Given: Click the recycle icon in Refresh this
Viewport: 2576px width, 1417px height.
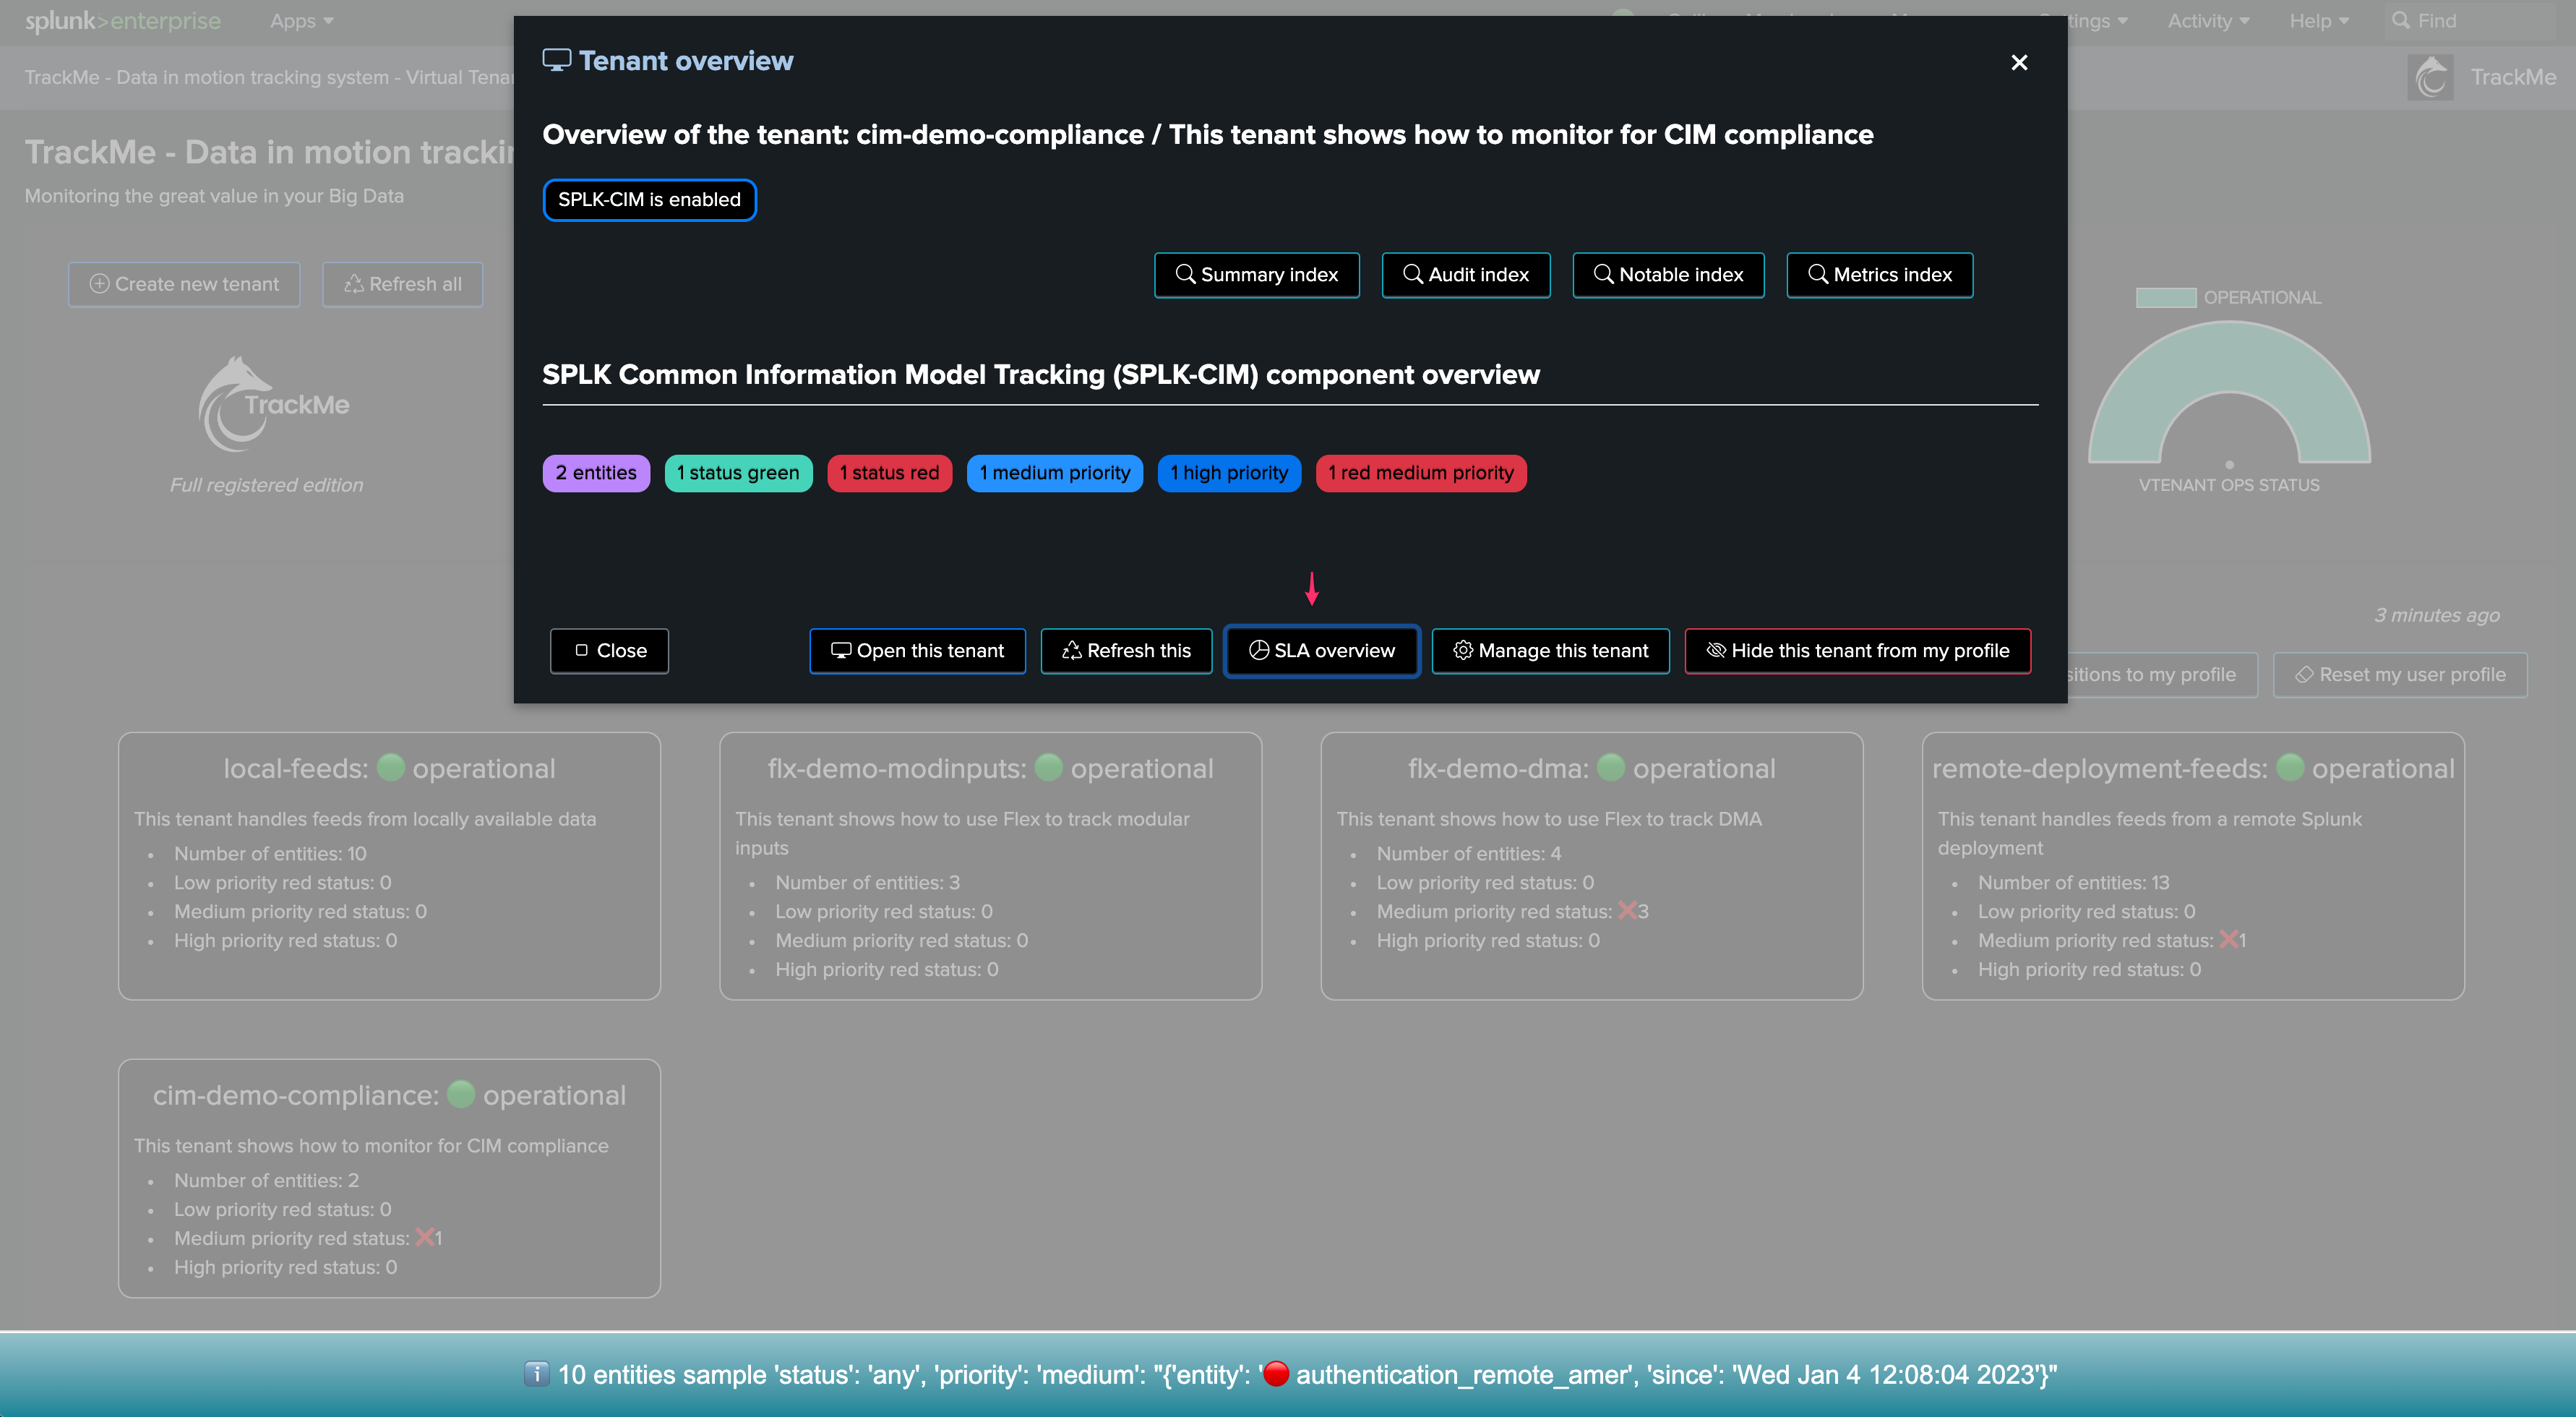Looking at the screenshot, I should coord(1071,650).
